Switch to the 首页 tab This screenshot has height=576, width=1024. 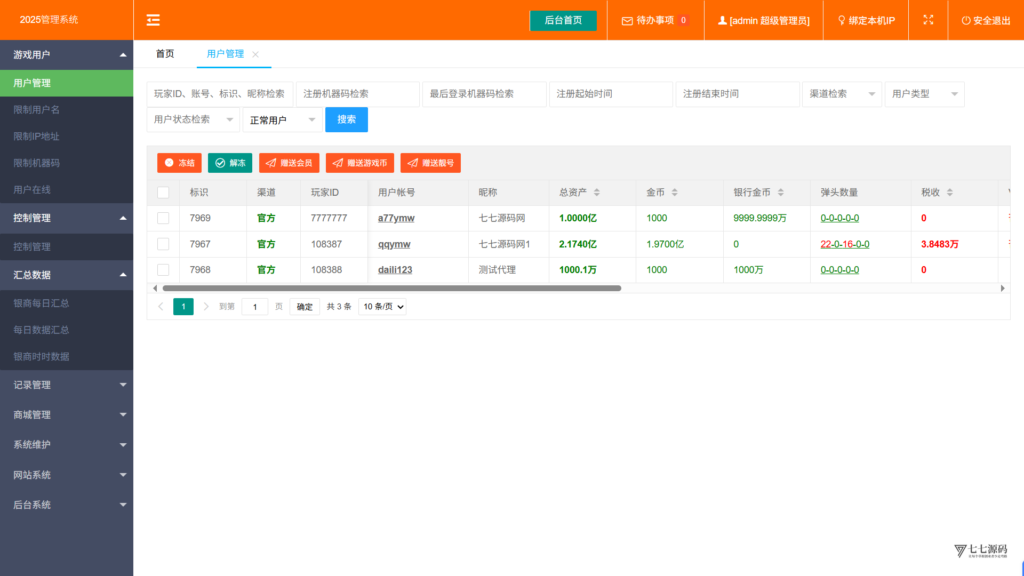[165, 54]
